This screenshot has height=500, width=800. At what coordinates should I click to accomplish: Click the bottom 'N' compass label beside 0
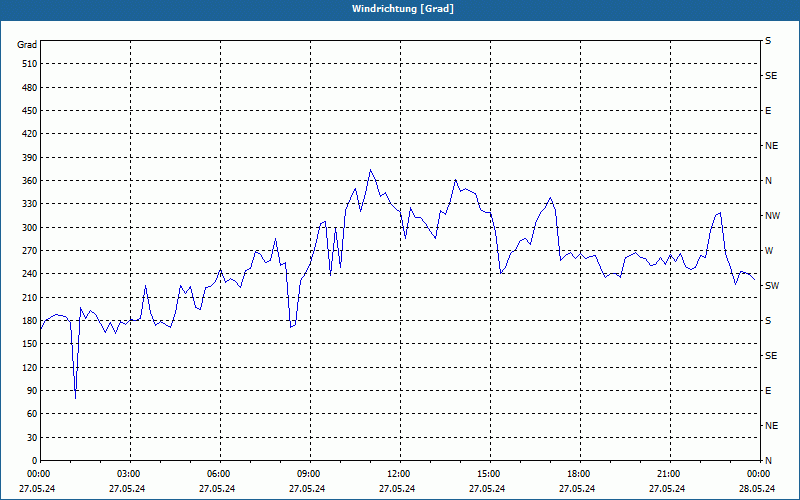click(768, 461)
